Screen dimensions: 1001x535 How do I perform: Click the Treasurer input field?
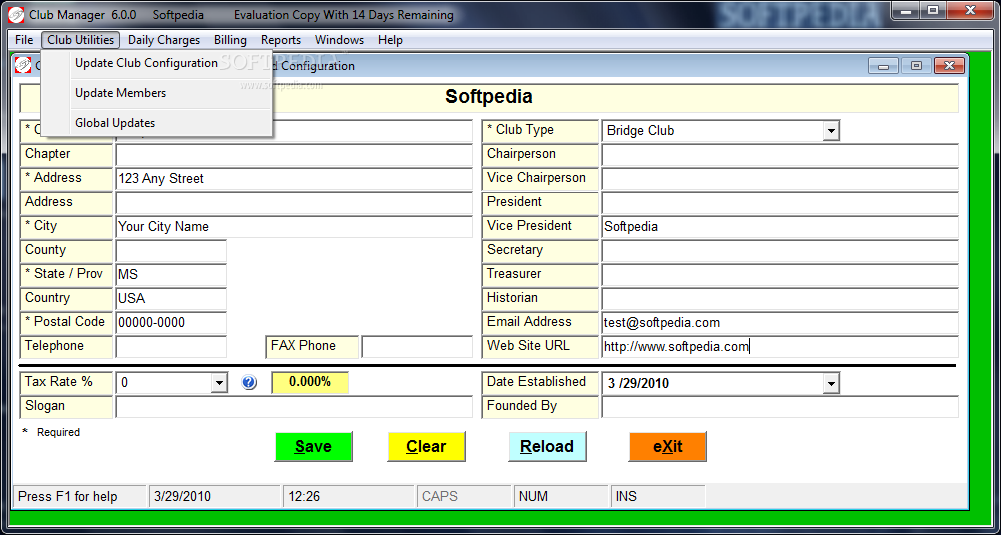780,275
